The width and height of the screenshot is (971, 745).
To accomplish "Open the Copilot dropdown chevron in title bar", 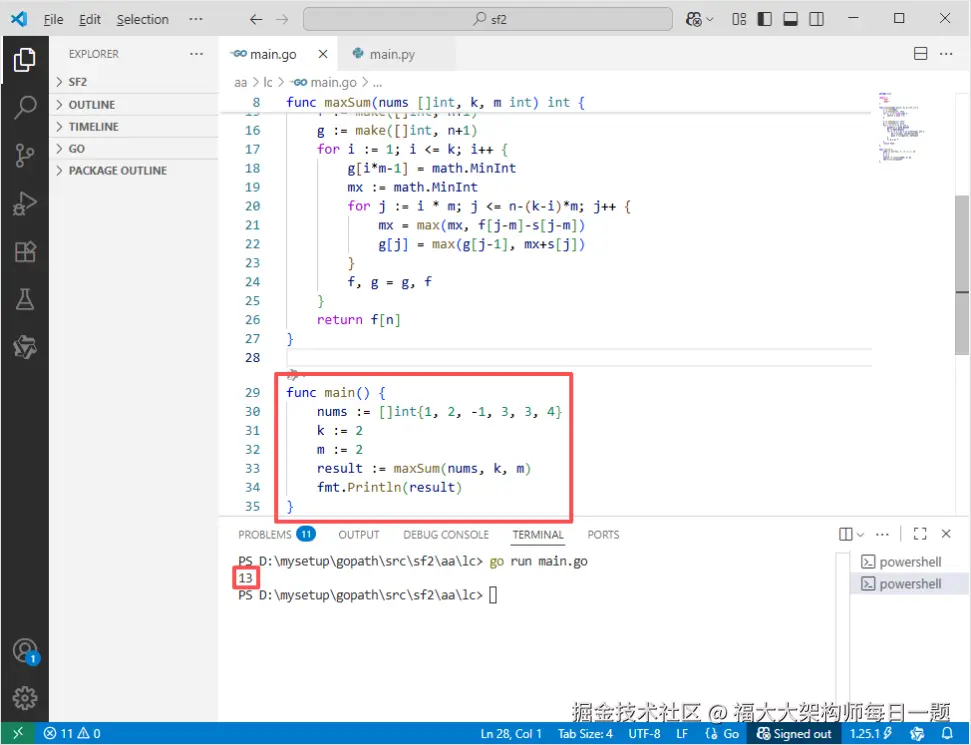I will click(710, 19).
